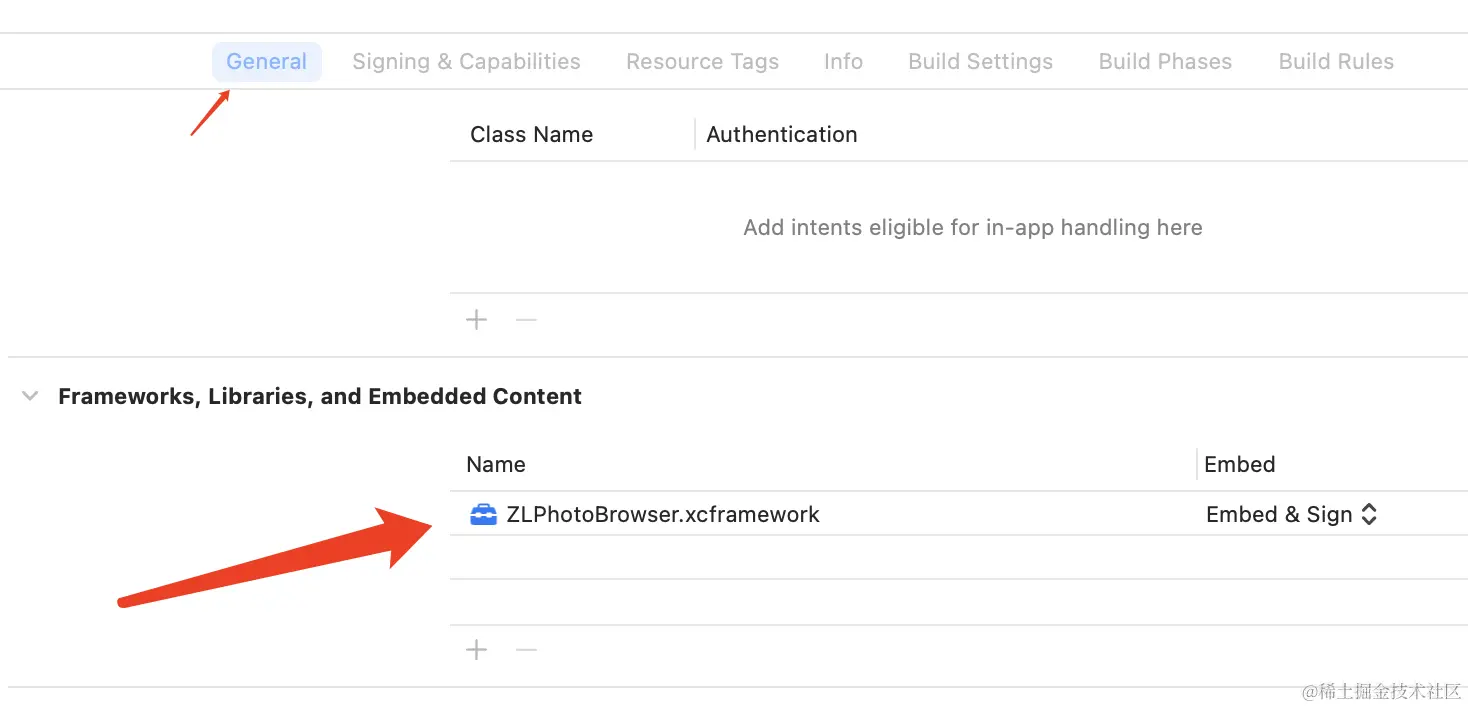Viewport: 1468px width, 708px height.
Task: Add a framework with the plus button
Action: tap(477, 650)
